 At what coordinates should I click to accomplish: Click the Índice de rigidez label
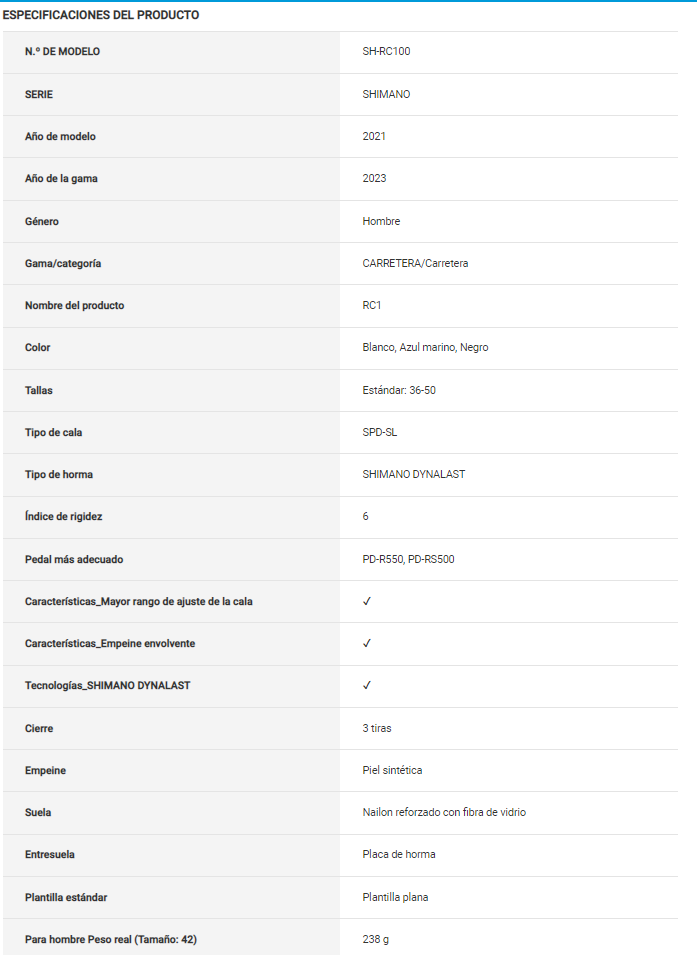[x=64, y=516]
